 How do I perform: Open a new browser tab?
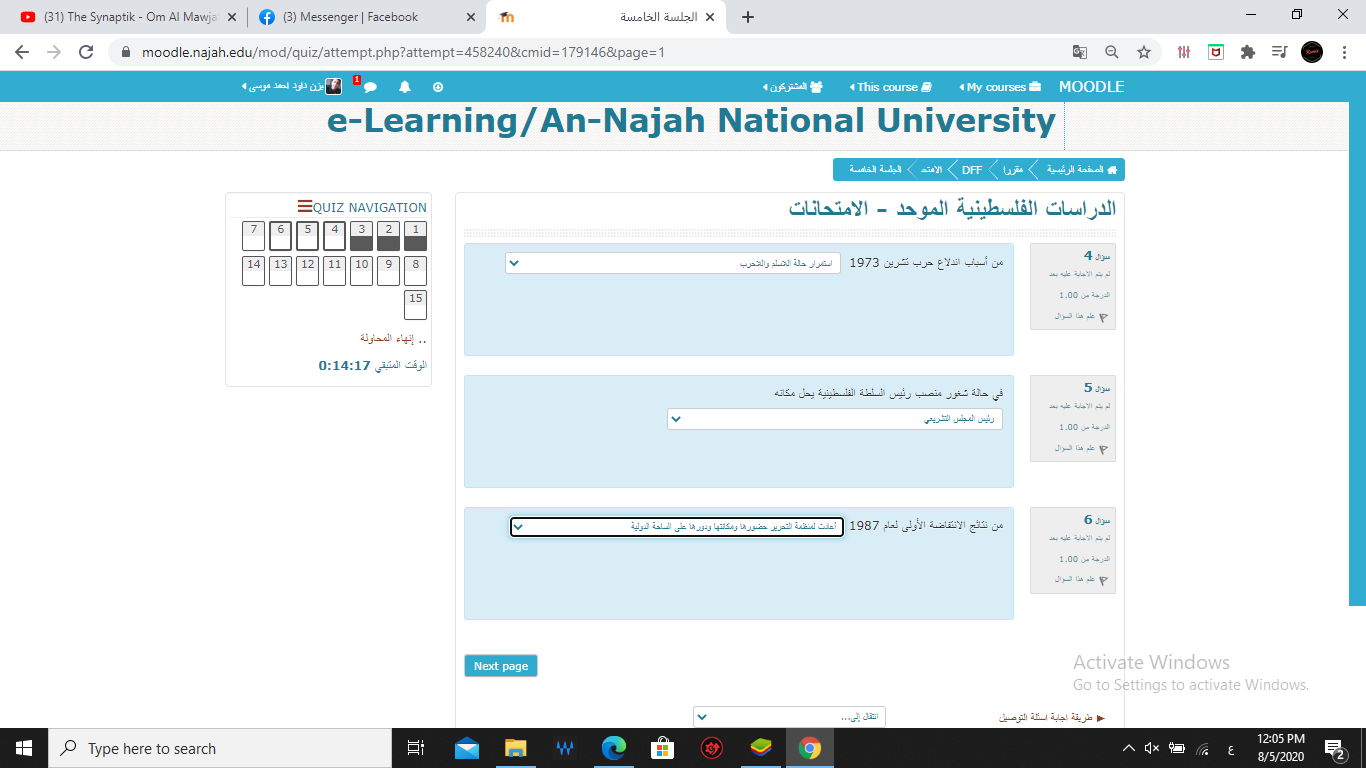748,17
